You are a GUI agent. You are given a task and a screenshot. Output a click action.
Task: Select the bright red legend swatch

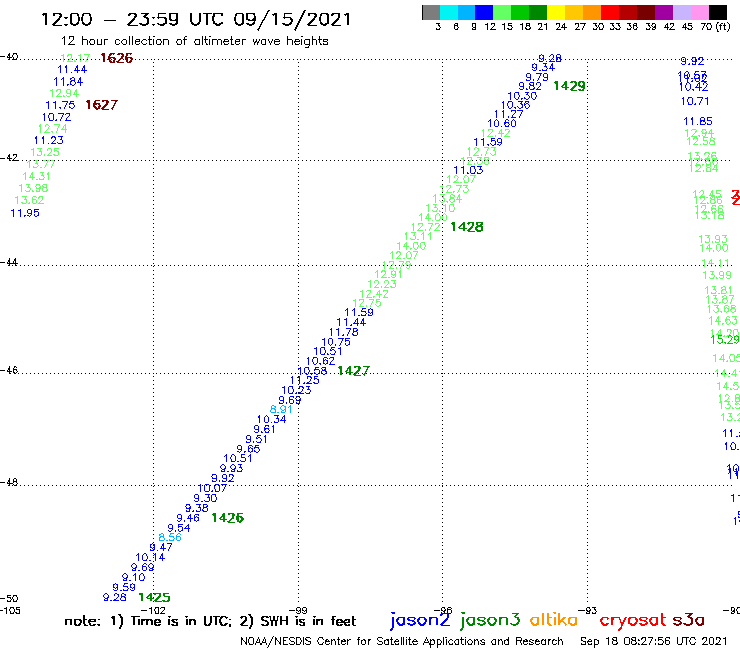pyautogui.click(x=610, y=12)
